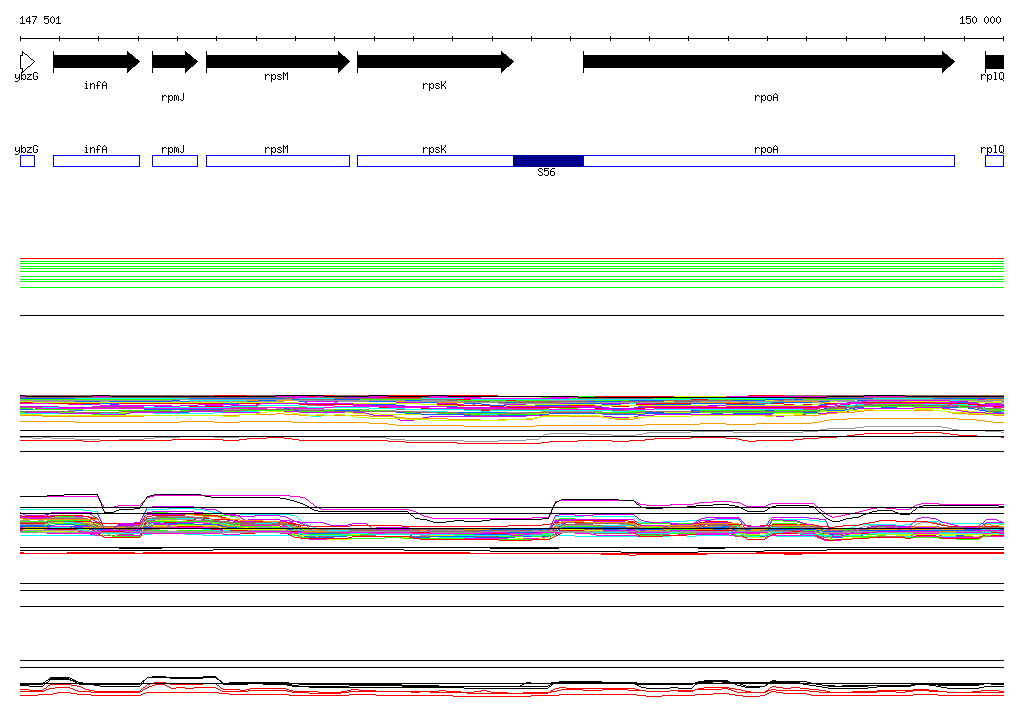Viewport: 1024px width, 714px height.
Task: Select the rpmJ black gene arrow
Action: coord(175,62)
